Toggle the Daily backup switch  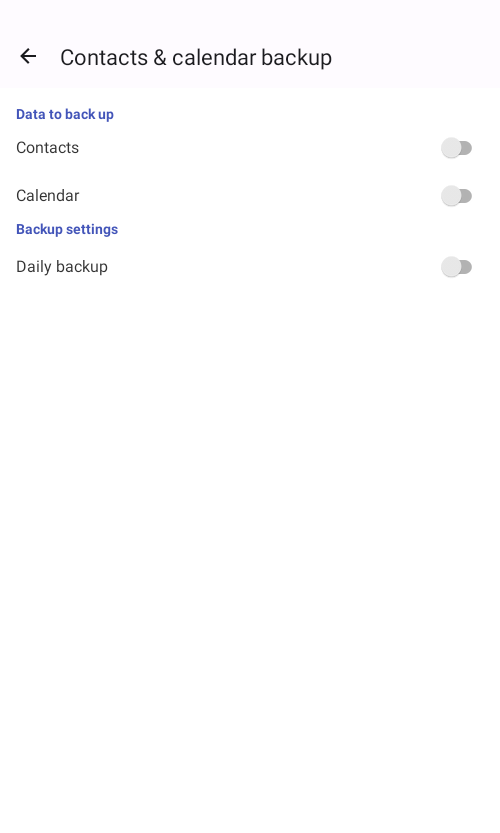(x=456, y=267)
